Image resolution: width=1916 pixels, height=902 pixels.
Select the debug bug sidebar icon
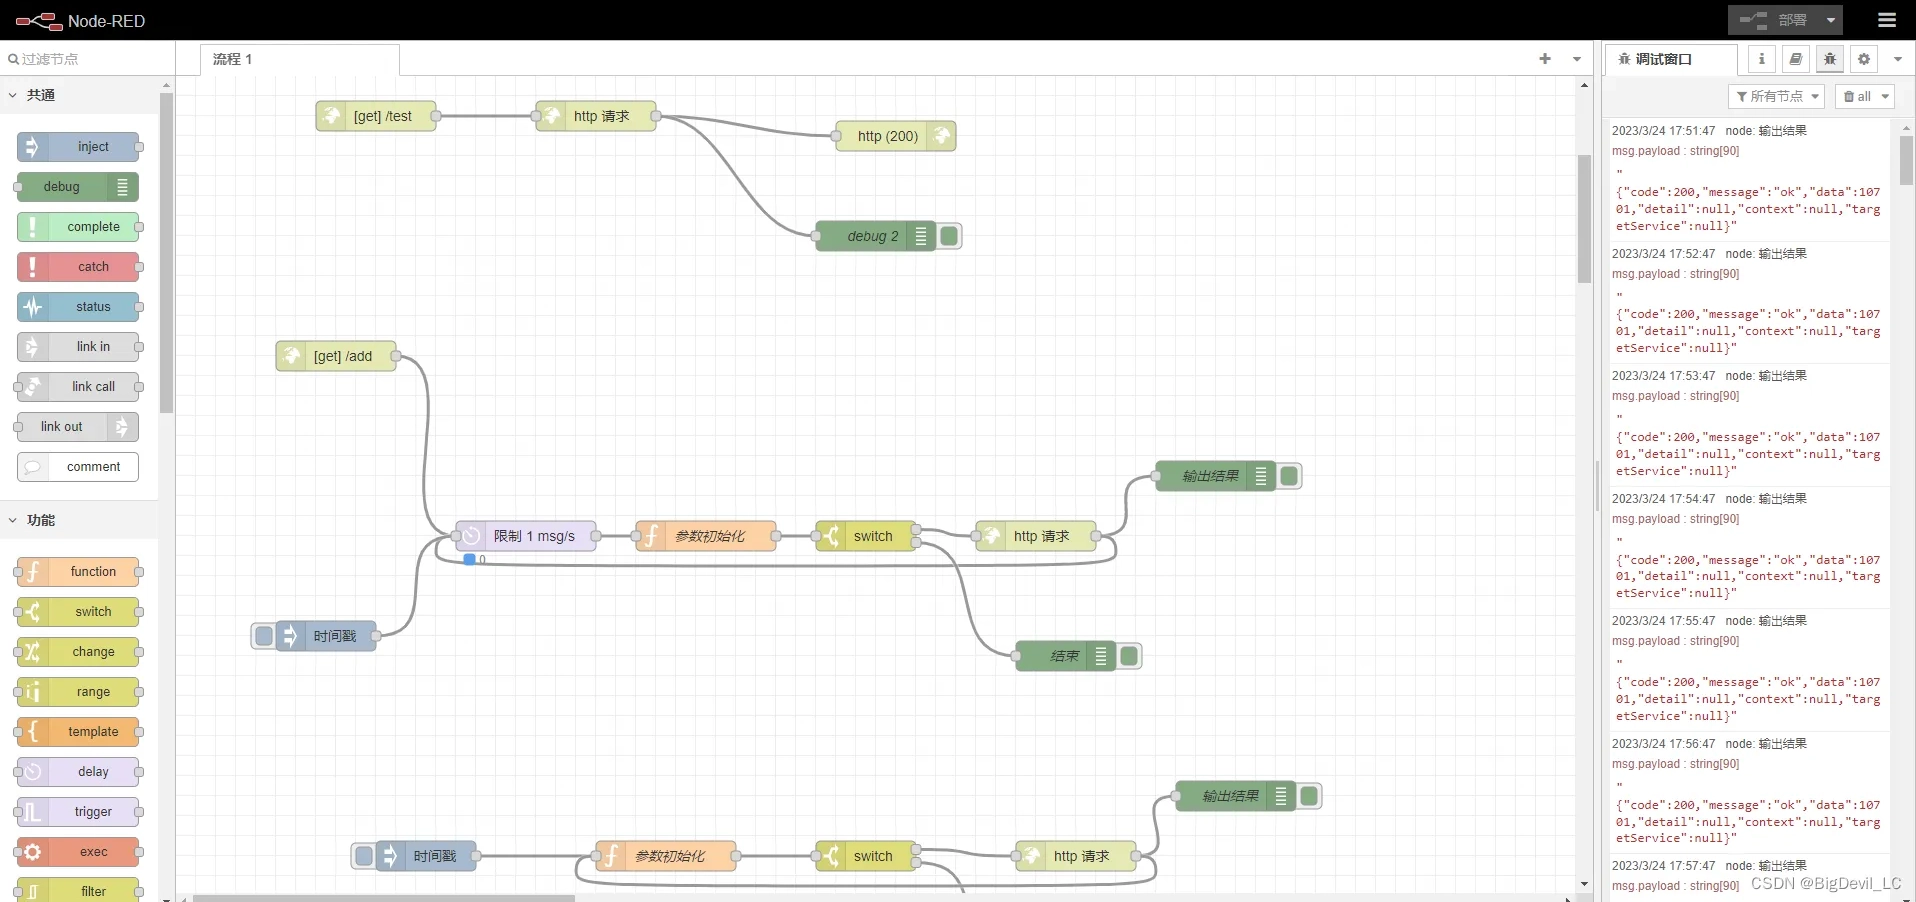click(x=1830, y=59)
